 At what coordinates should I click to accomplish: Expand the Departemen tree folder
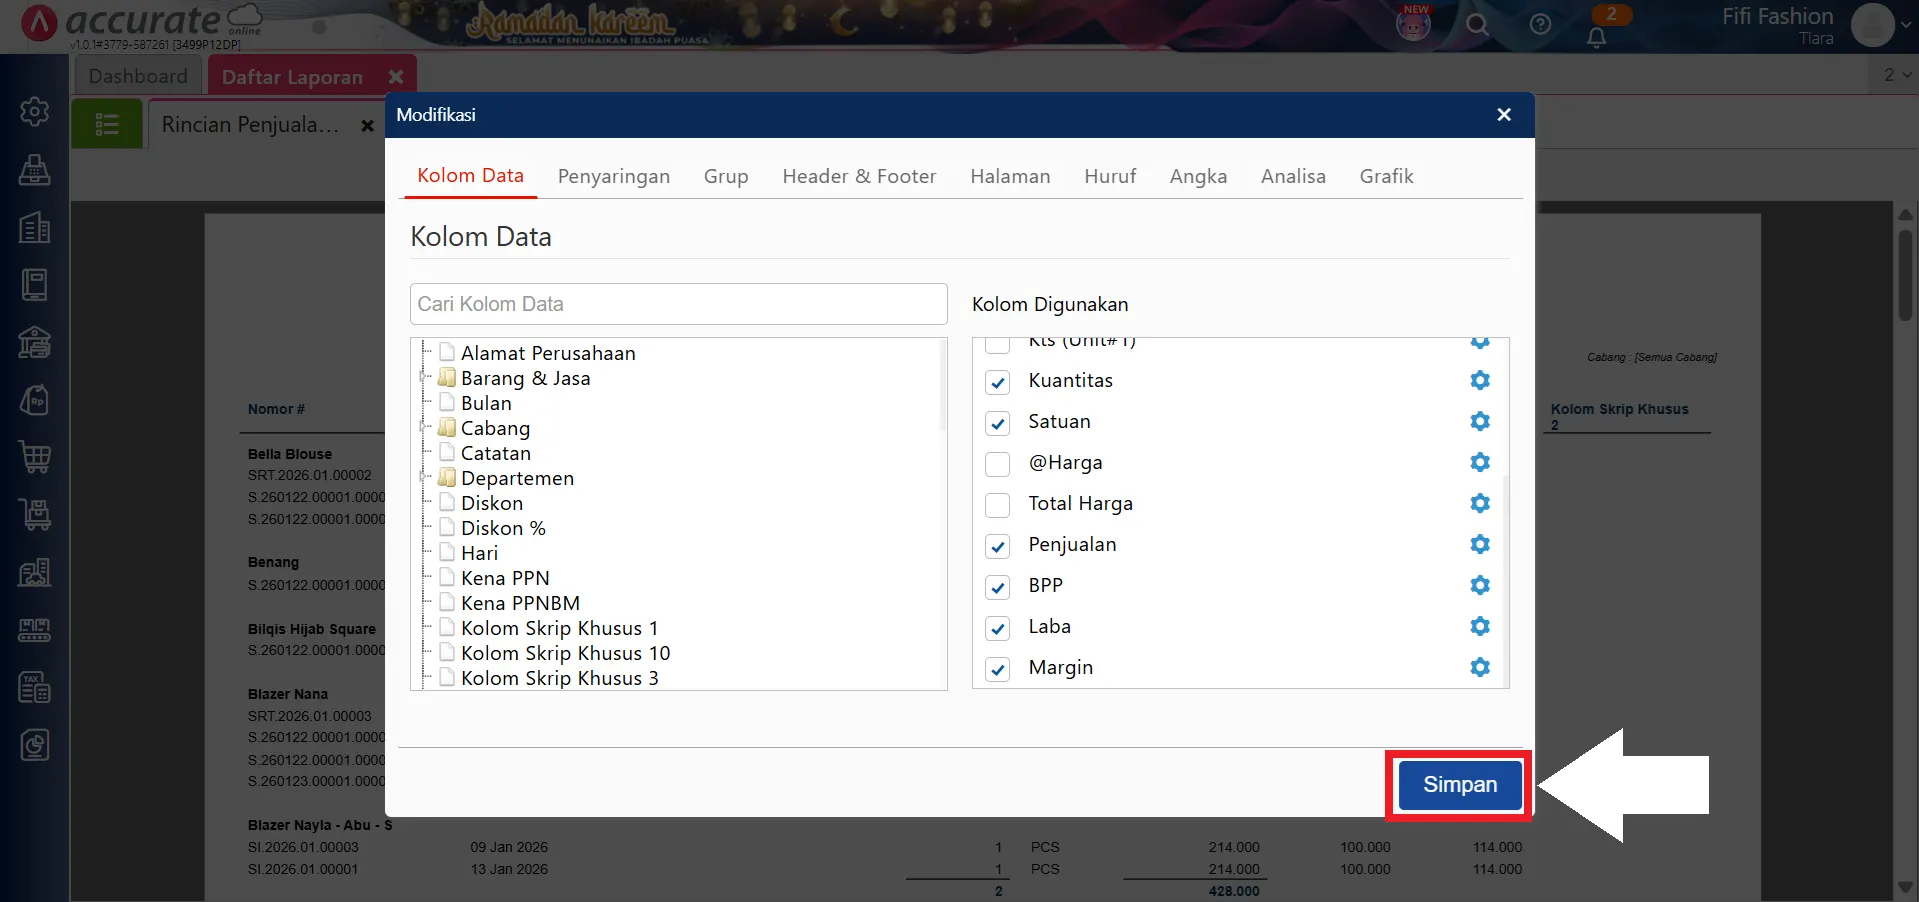pyautogui.click(x=425, y=478)
